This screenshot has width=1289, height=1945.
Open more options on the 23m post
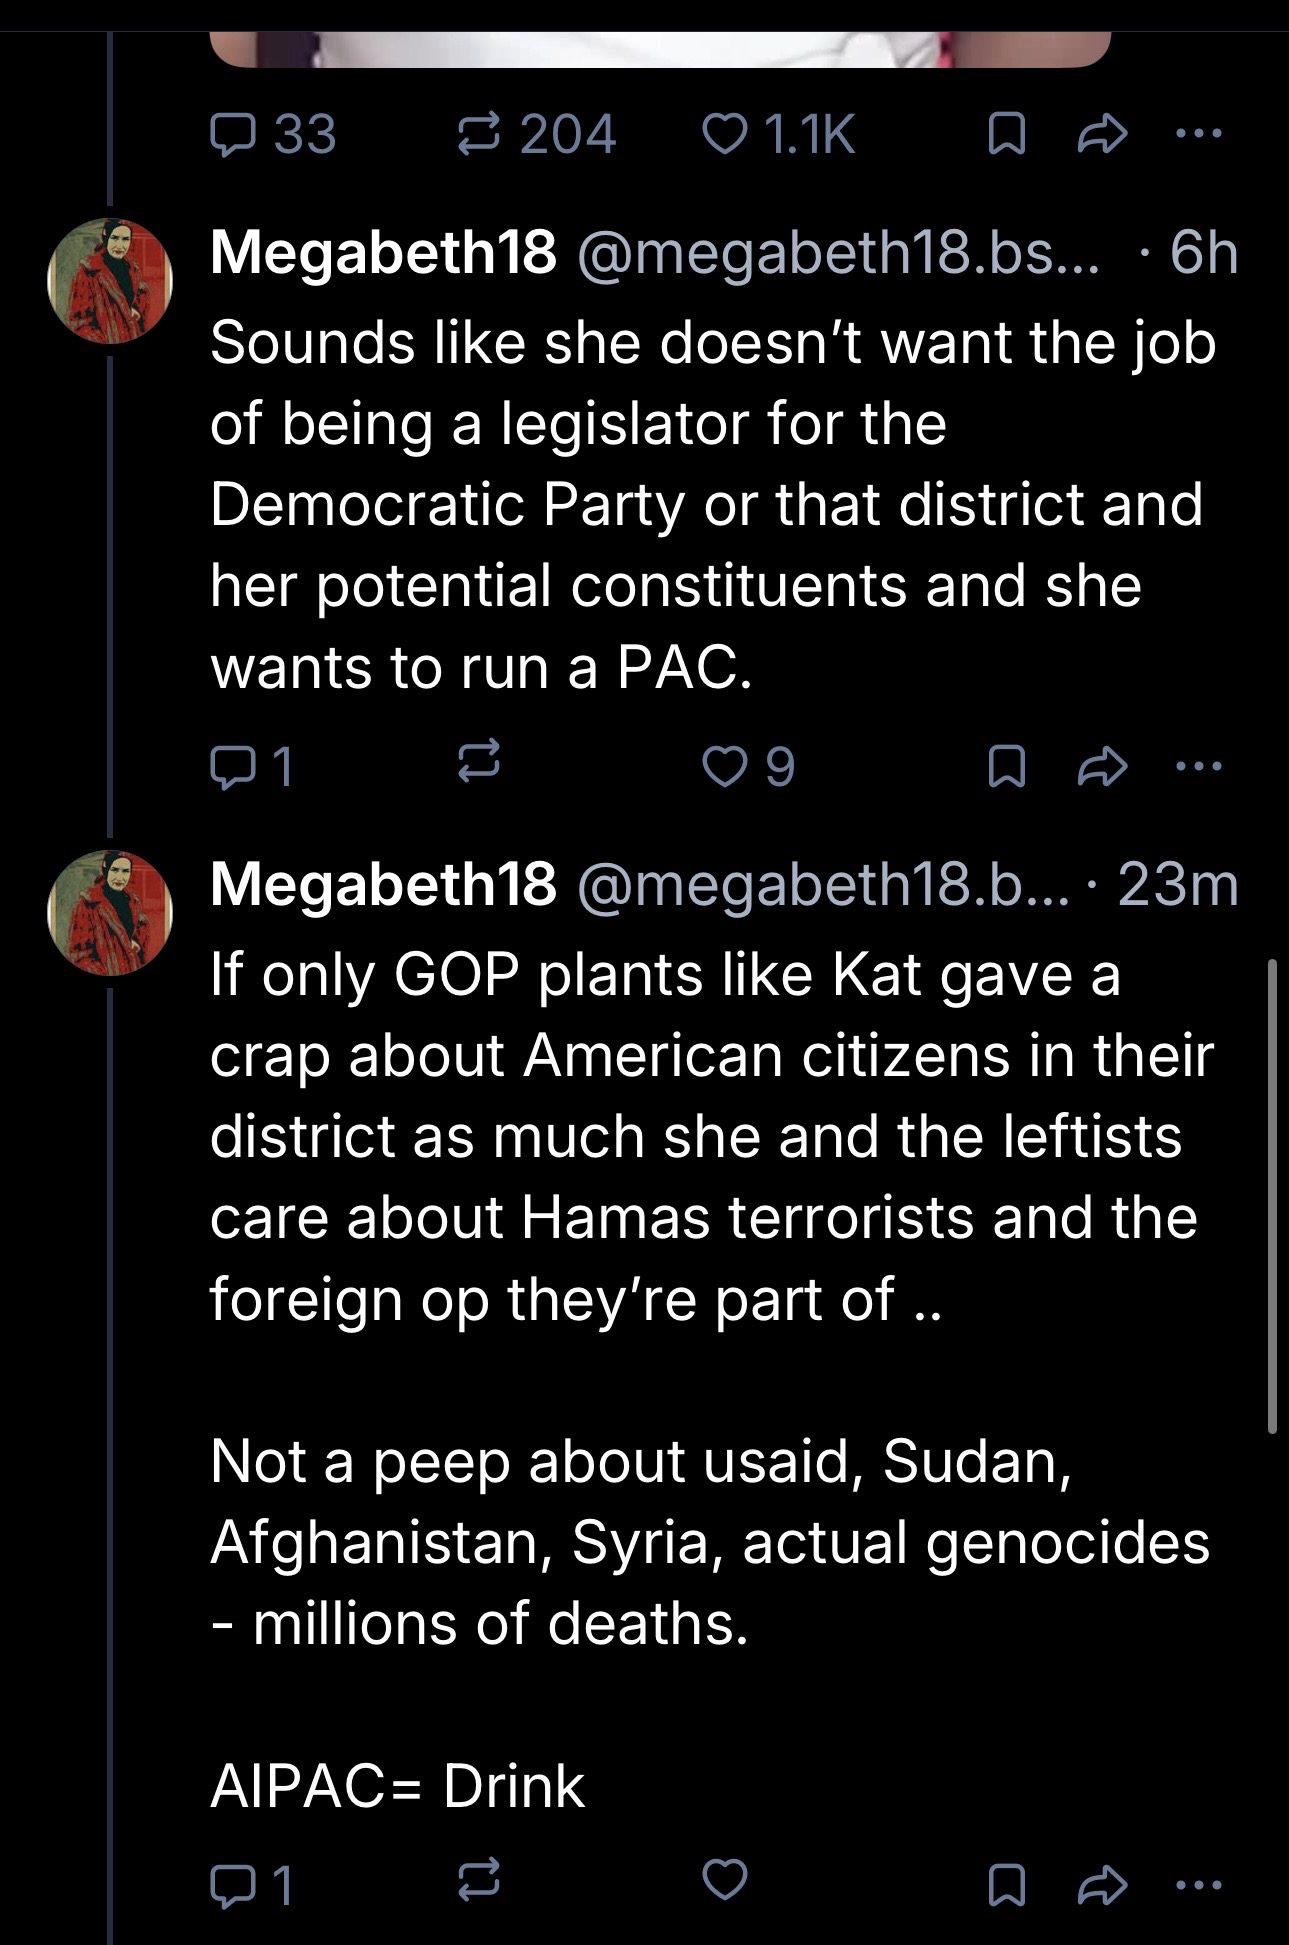[1199, 1885]
